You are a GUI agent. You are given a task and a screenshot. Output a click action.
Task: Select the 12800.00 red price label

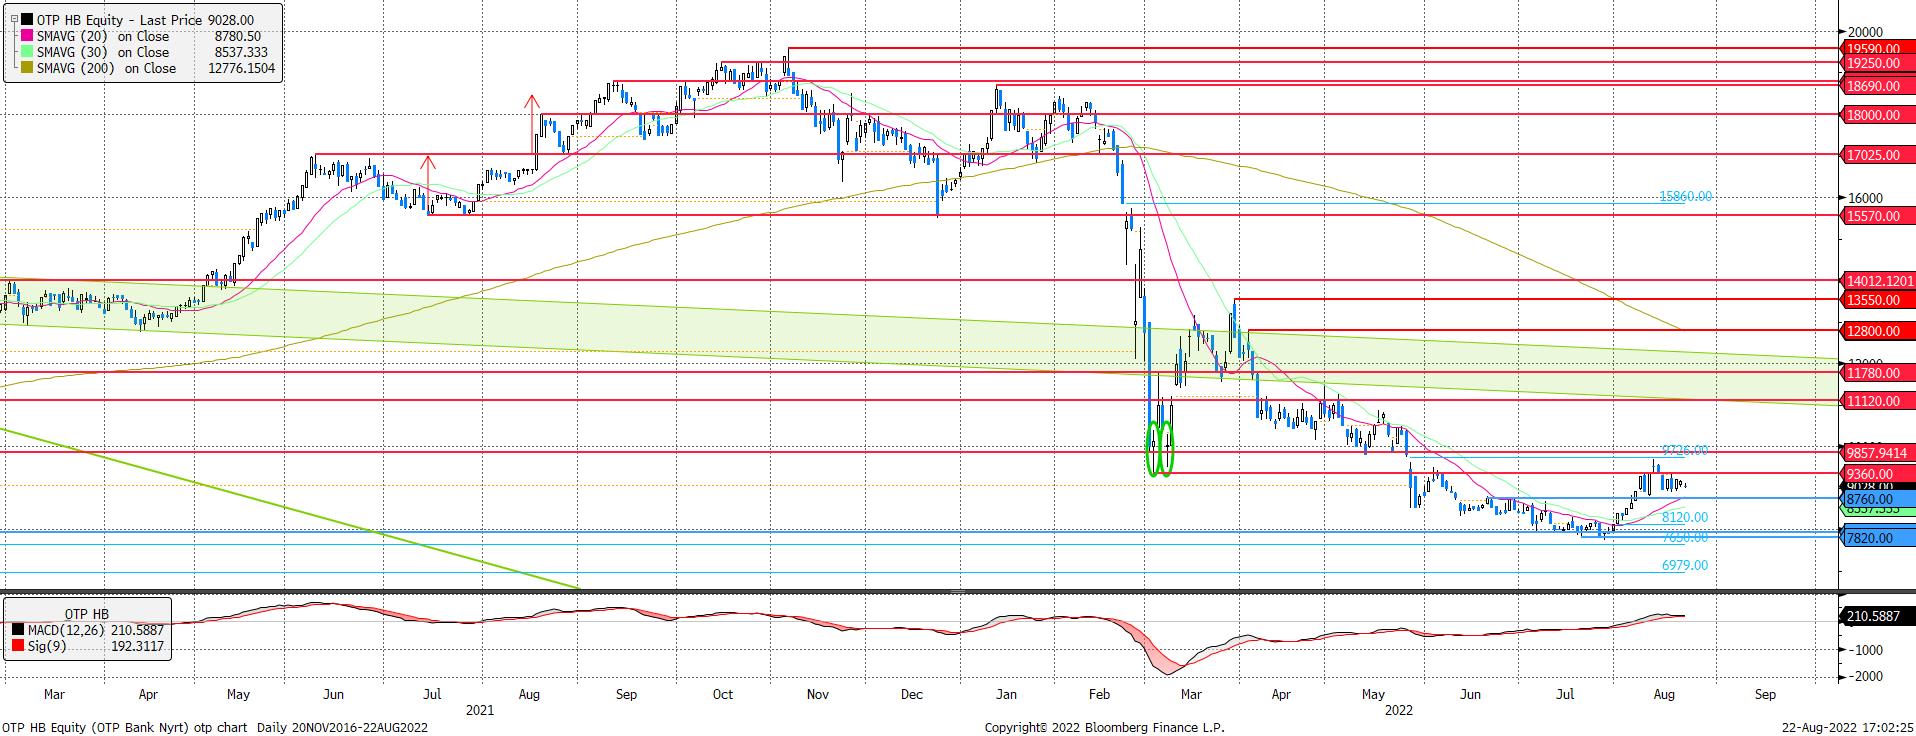tap(1879, 331)
